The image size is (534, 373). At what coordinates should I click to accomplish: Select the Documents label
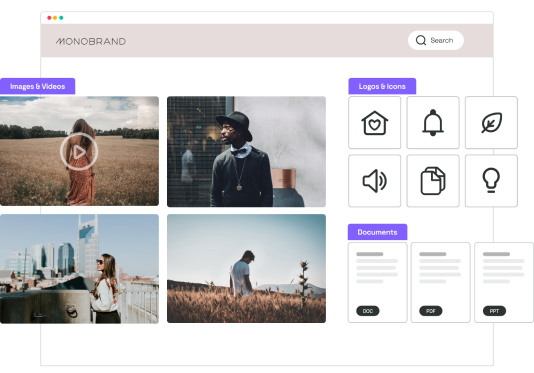click(377, 232)
